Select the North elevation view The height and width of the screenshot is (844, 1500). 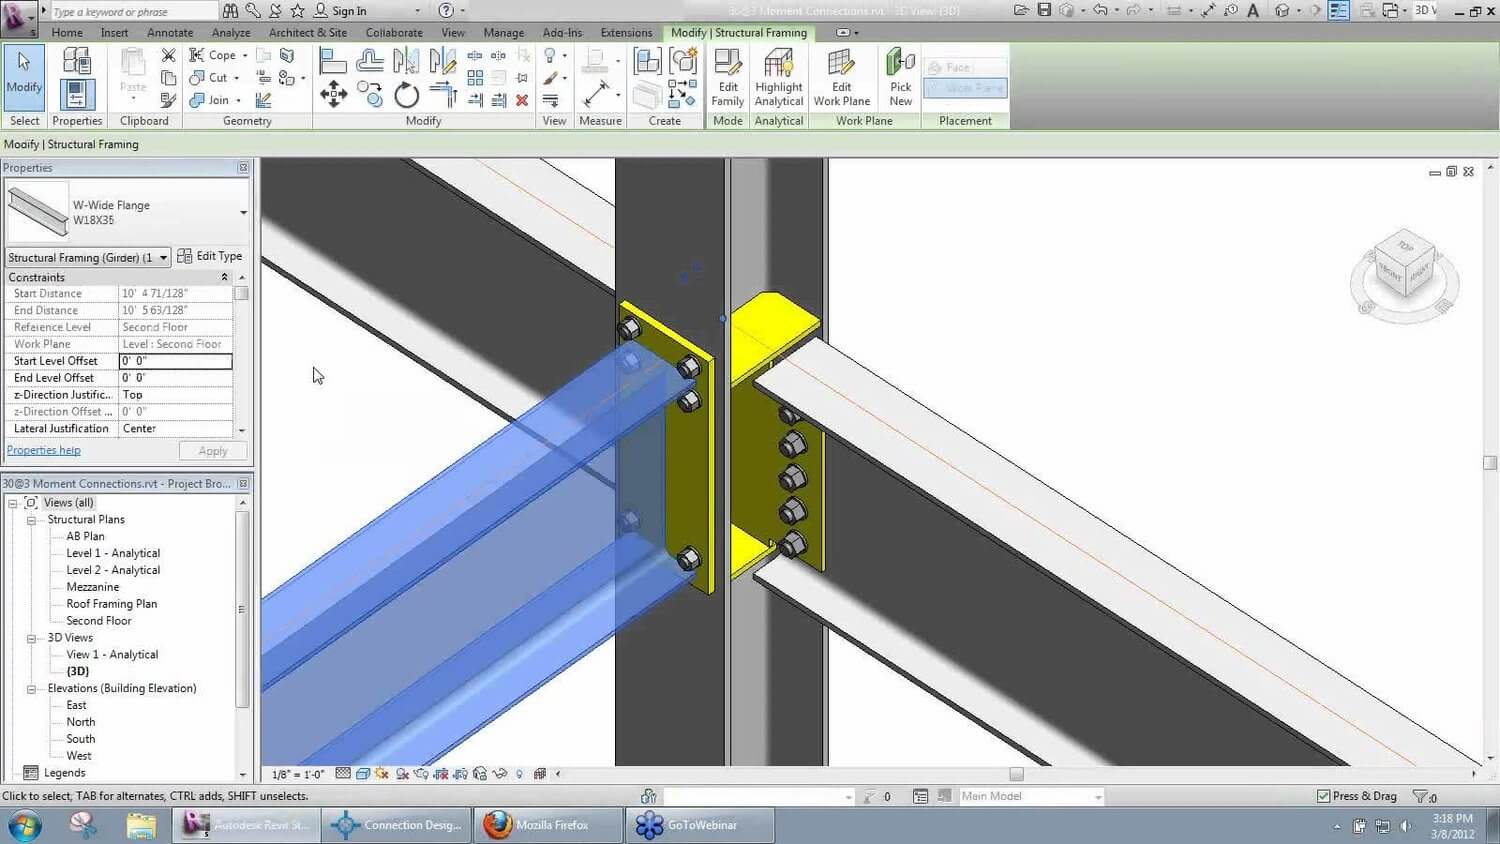click(81, 722)
